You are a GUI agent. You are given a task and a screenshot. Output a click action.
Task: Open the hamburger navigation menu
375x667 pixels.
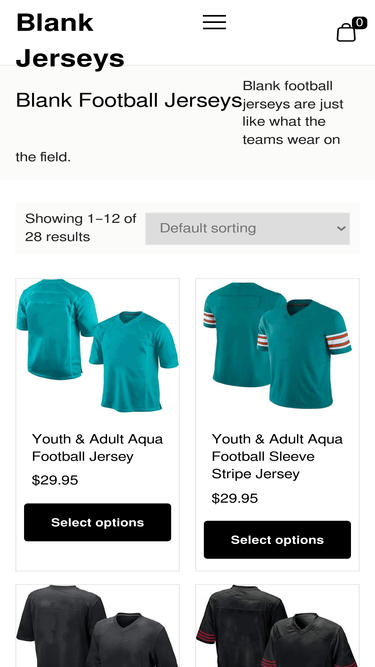pyautogui.click(x=214, y=22)
